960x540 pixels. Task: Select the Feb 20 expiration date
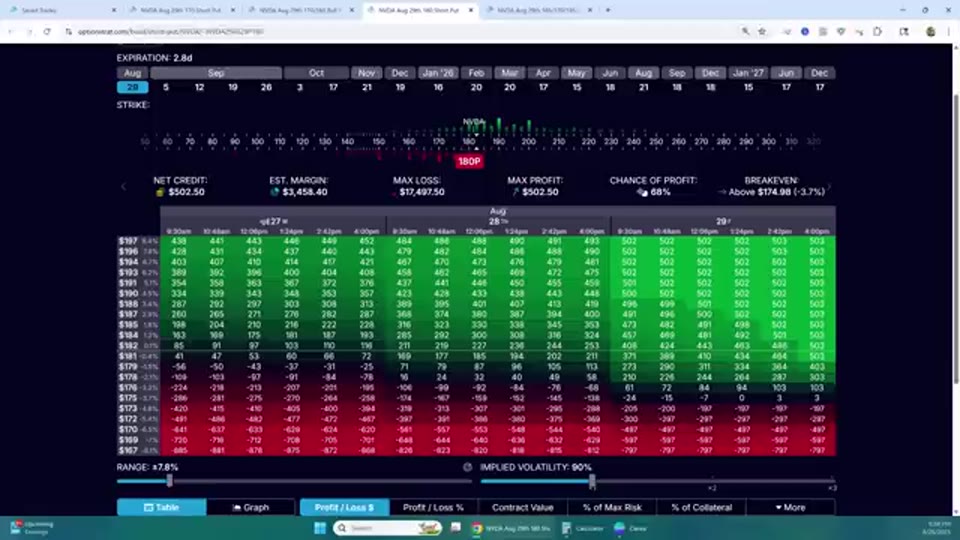coord(476,87)
